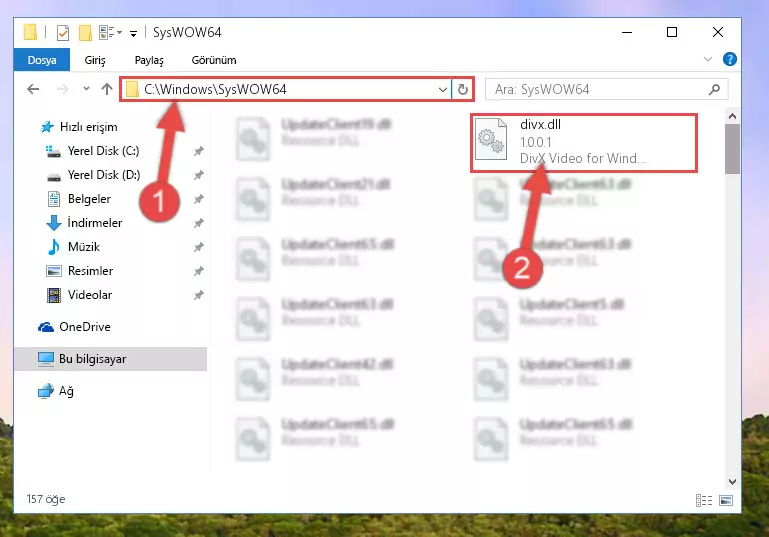
Task: Refresh the SysWOW64 folder view
Action: tap(462, 90)
